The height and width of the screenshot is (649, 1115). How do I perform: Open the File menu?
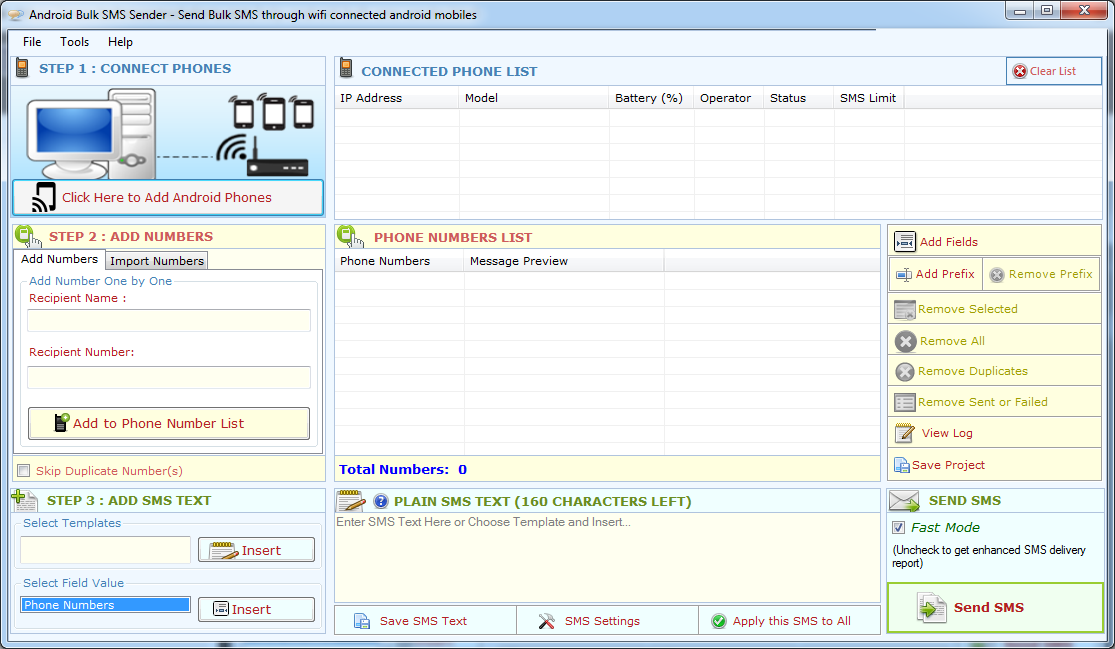tap(32, 42)
